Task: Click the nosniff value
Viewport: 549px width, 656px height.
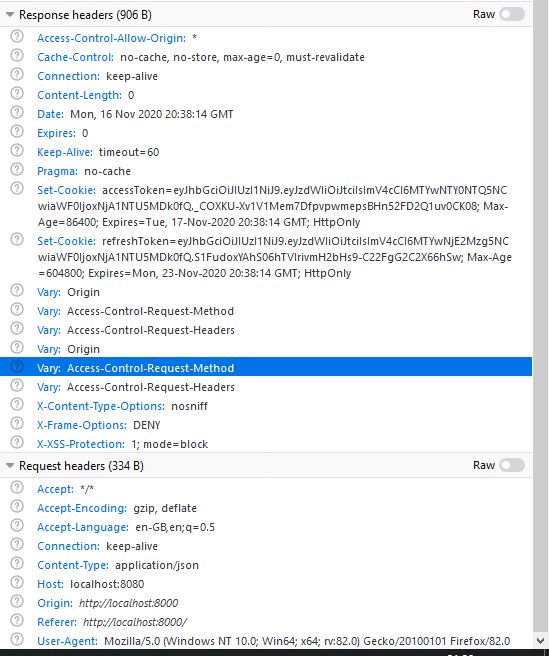Action: pos(189,406)
